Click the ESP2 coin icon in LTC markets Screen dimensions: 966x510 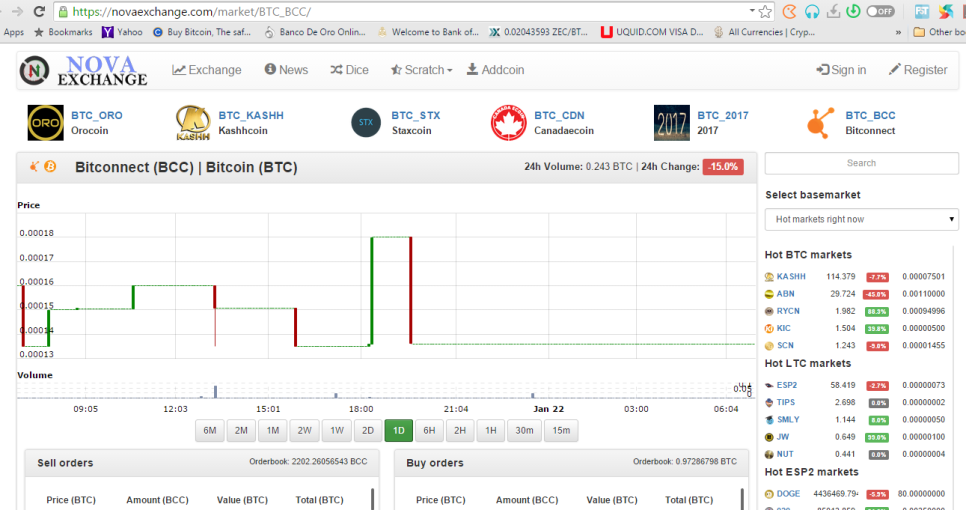pyautogui.click(x=769, y=386)
